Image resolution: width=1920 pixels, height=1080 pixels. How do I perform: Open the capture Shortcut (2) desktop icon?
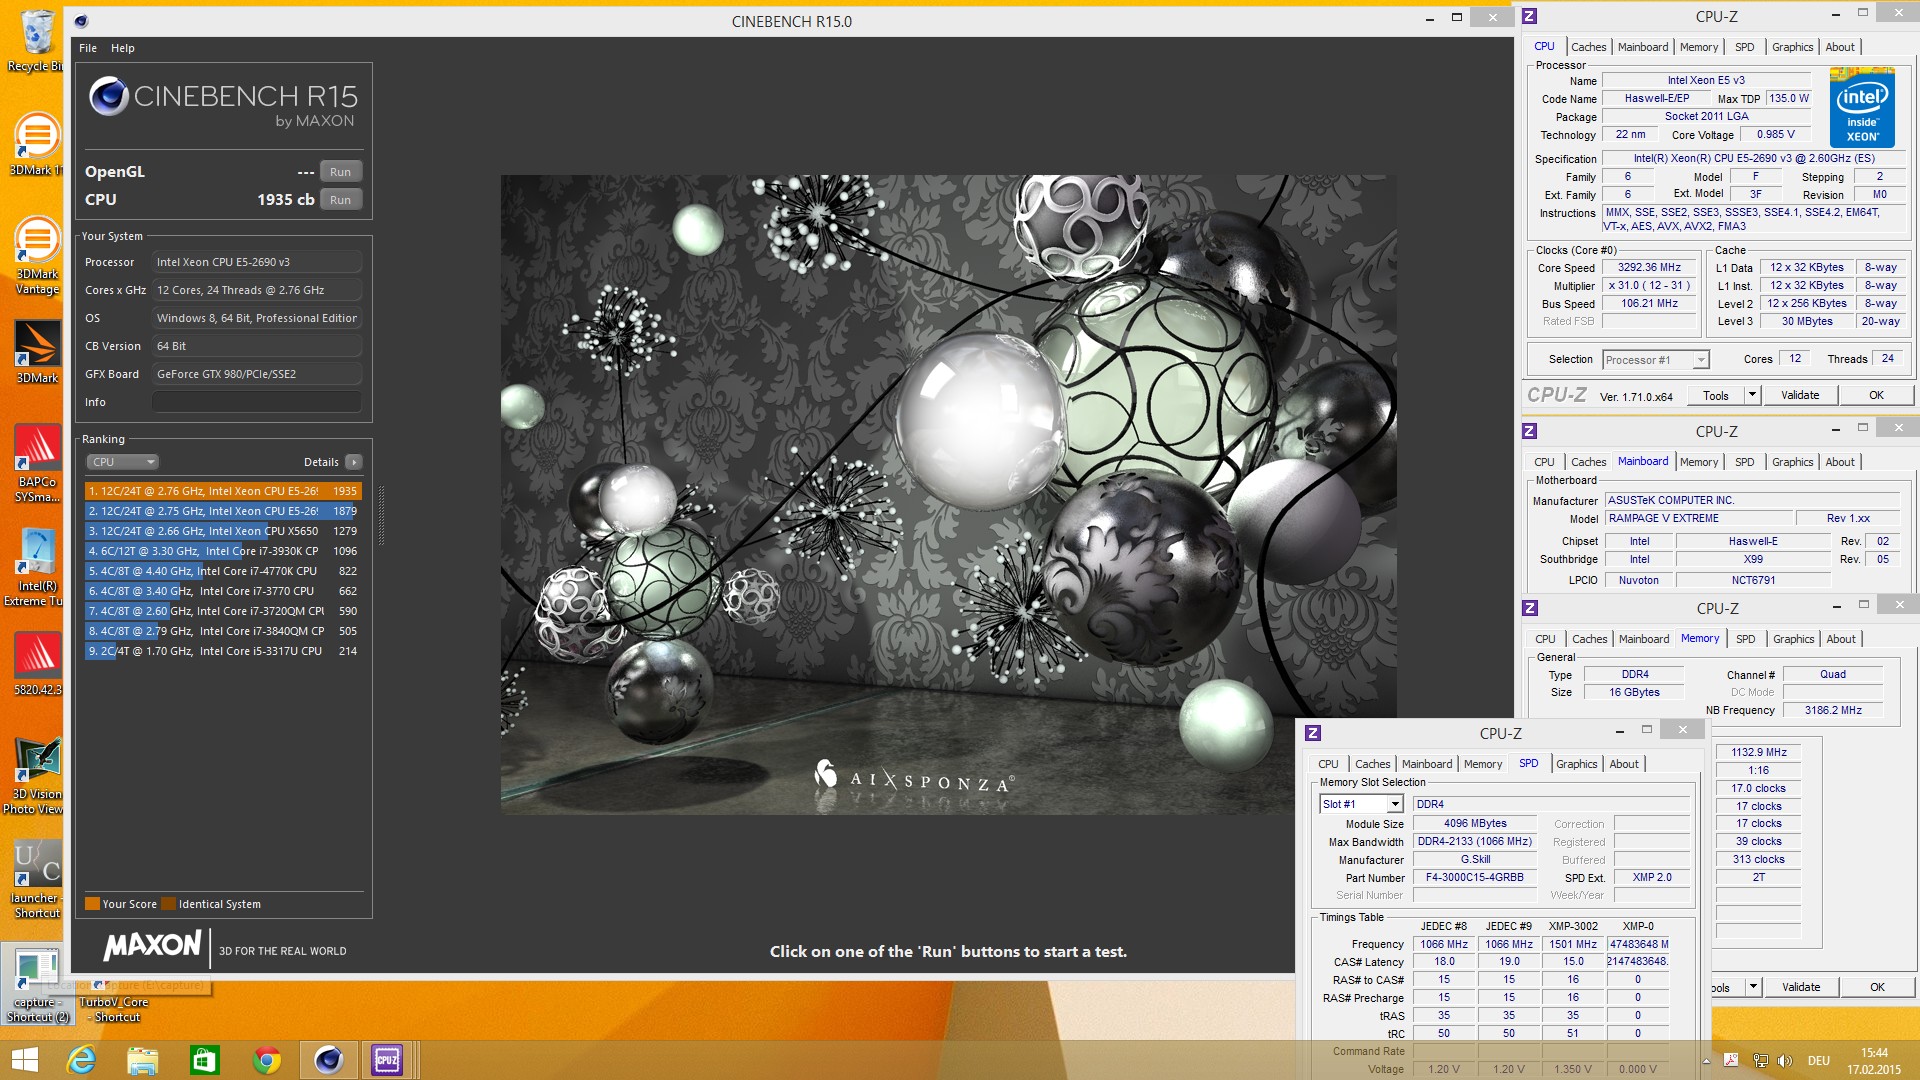tap(36, 985)
